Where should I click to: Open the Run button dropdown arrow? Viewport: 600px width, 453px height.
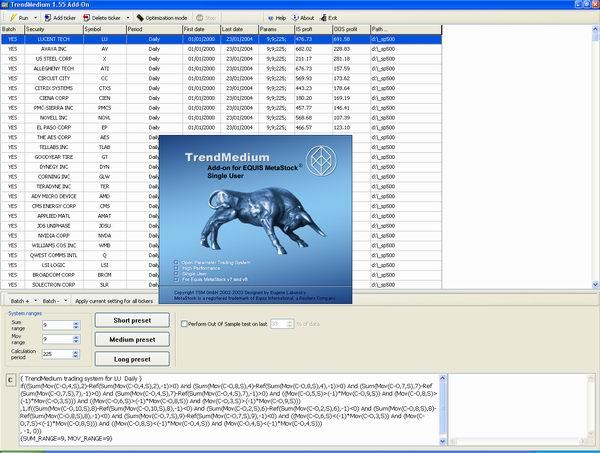(x=36, y=18)
